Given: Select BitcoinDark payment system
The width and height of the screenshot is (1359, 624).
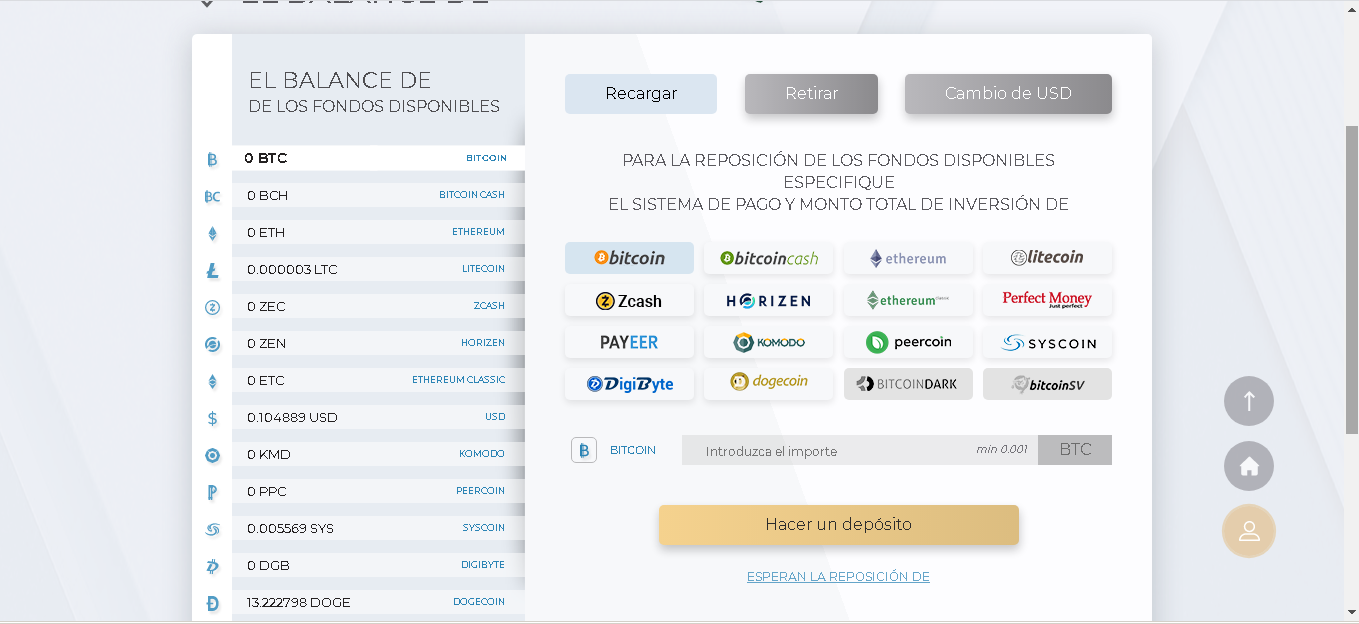Looking at the screenshot, I should coord(908,384).
